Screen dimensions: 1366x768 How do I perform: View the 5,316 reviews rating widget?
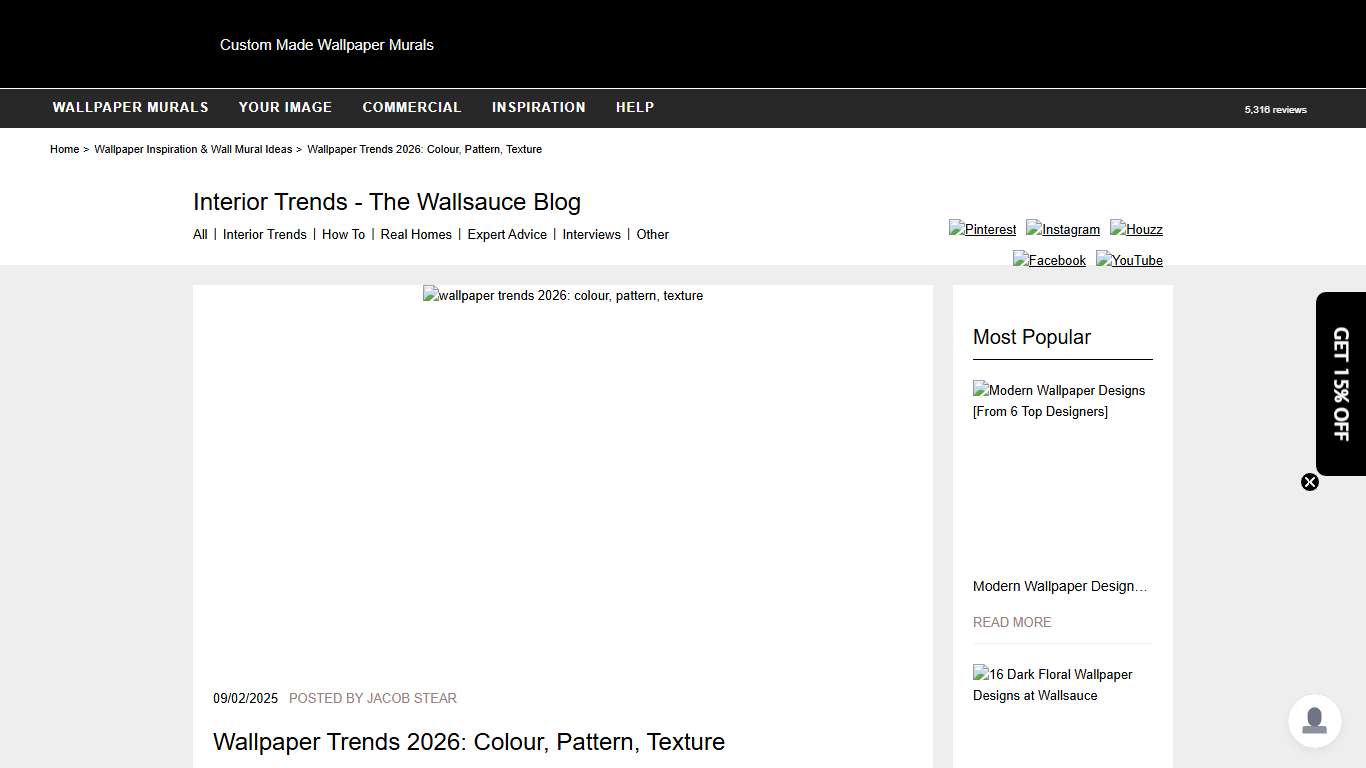click(x=1275, y=110)
